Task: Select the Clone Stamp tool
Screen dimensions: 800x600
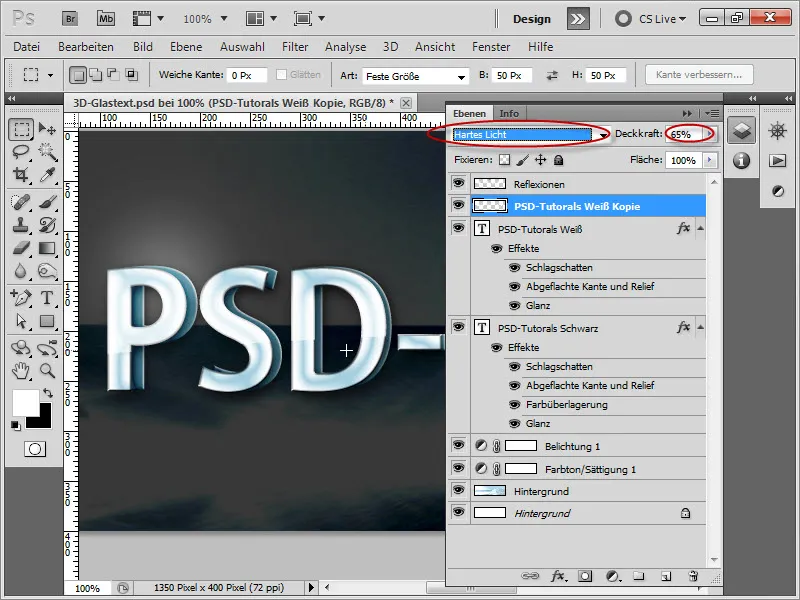Action: [x=21, y=224]
